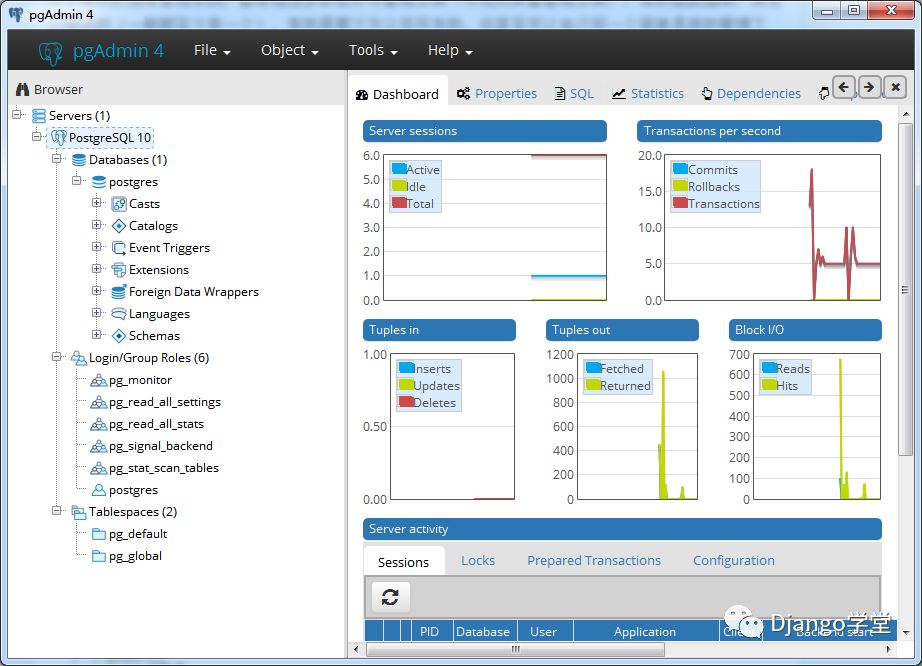Image resolution: width=922 pixels, height=666 pixels.
Task: Select the pg_read_all_stats role
Action: (156, 424)
